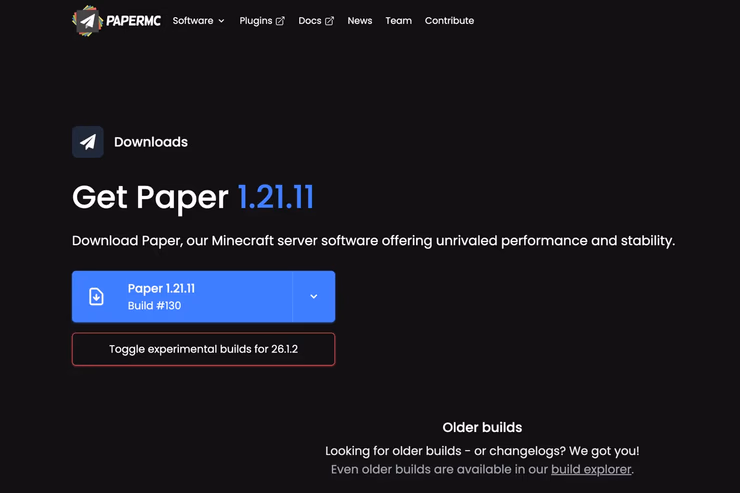
Task: Open the Contribute page
Action: click(x=449, y=21)
